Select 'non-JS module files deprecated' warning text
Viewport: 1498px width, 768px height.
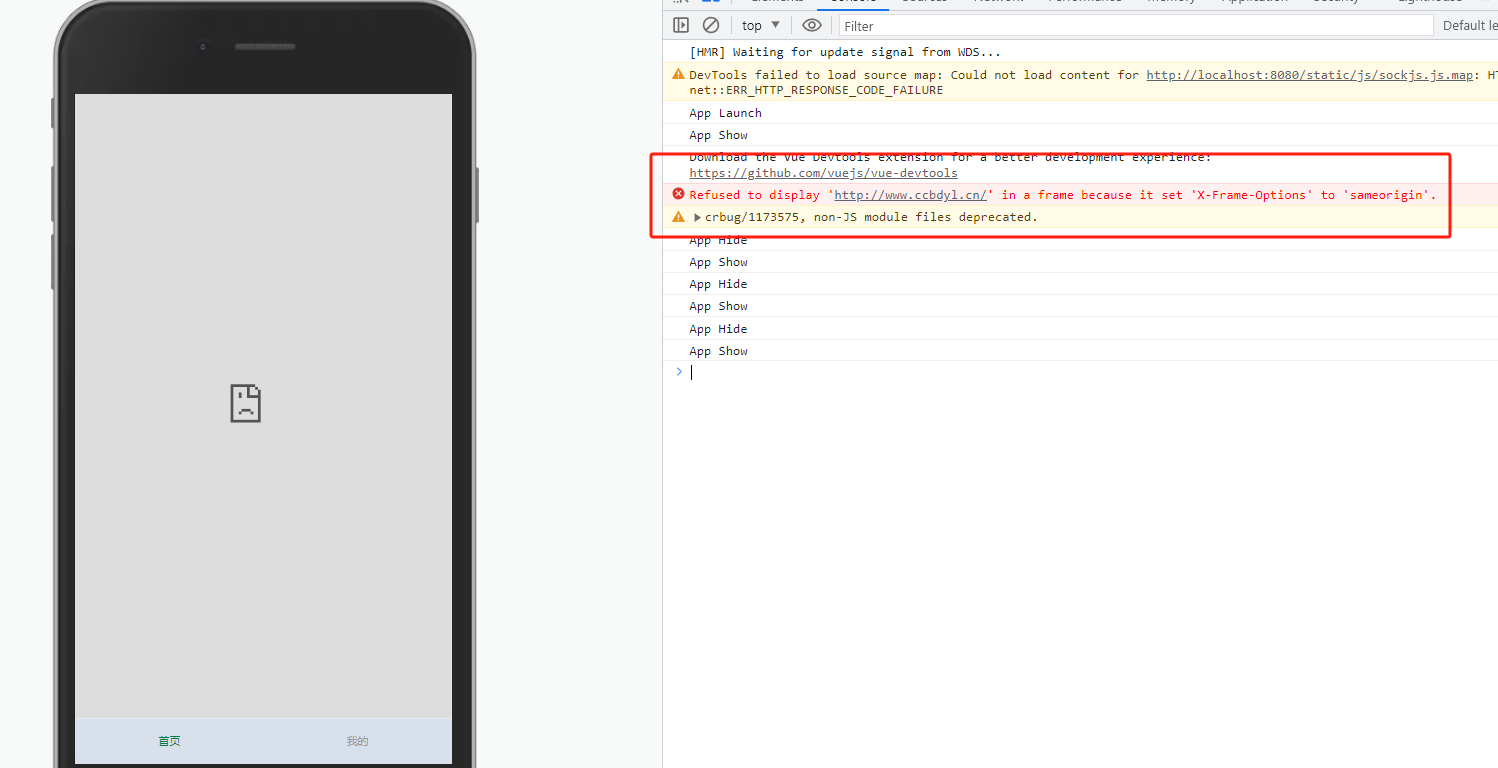click(x=926, y=217)
